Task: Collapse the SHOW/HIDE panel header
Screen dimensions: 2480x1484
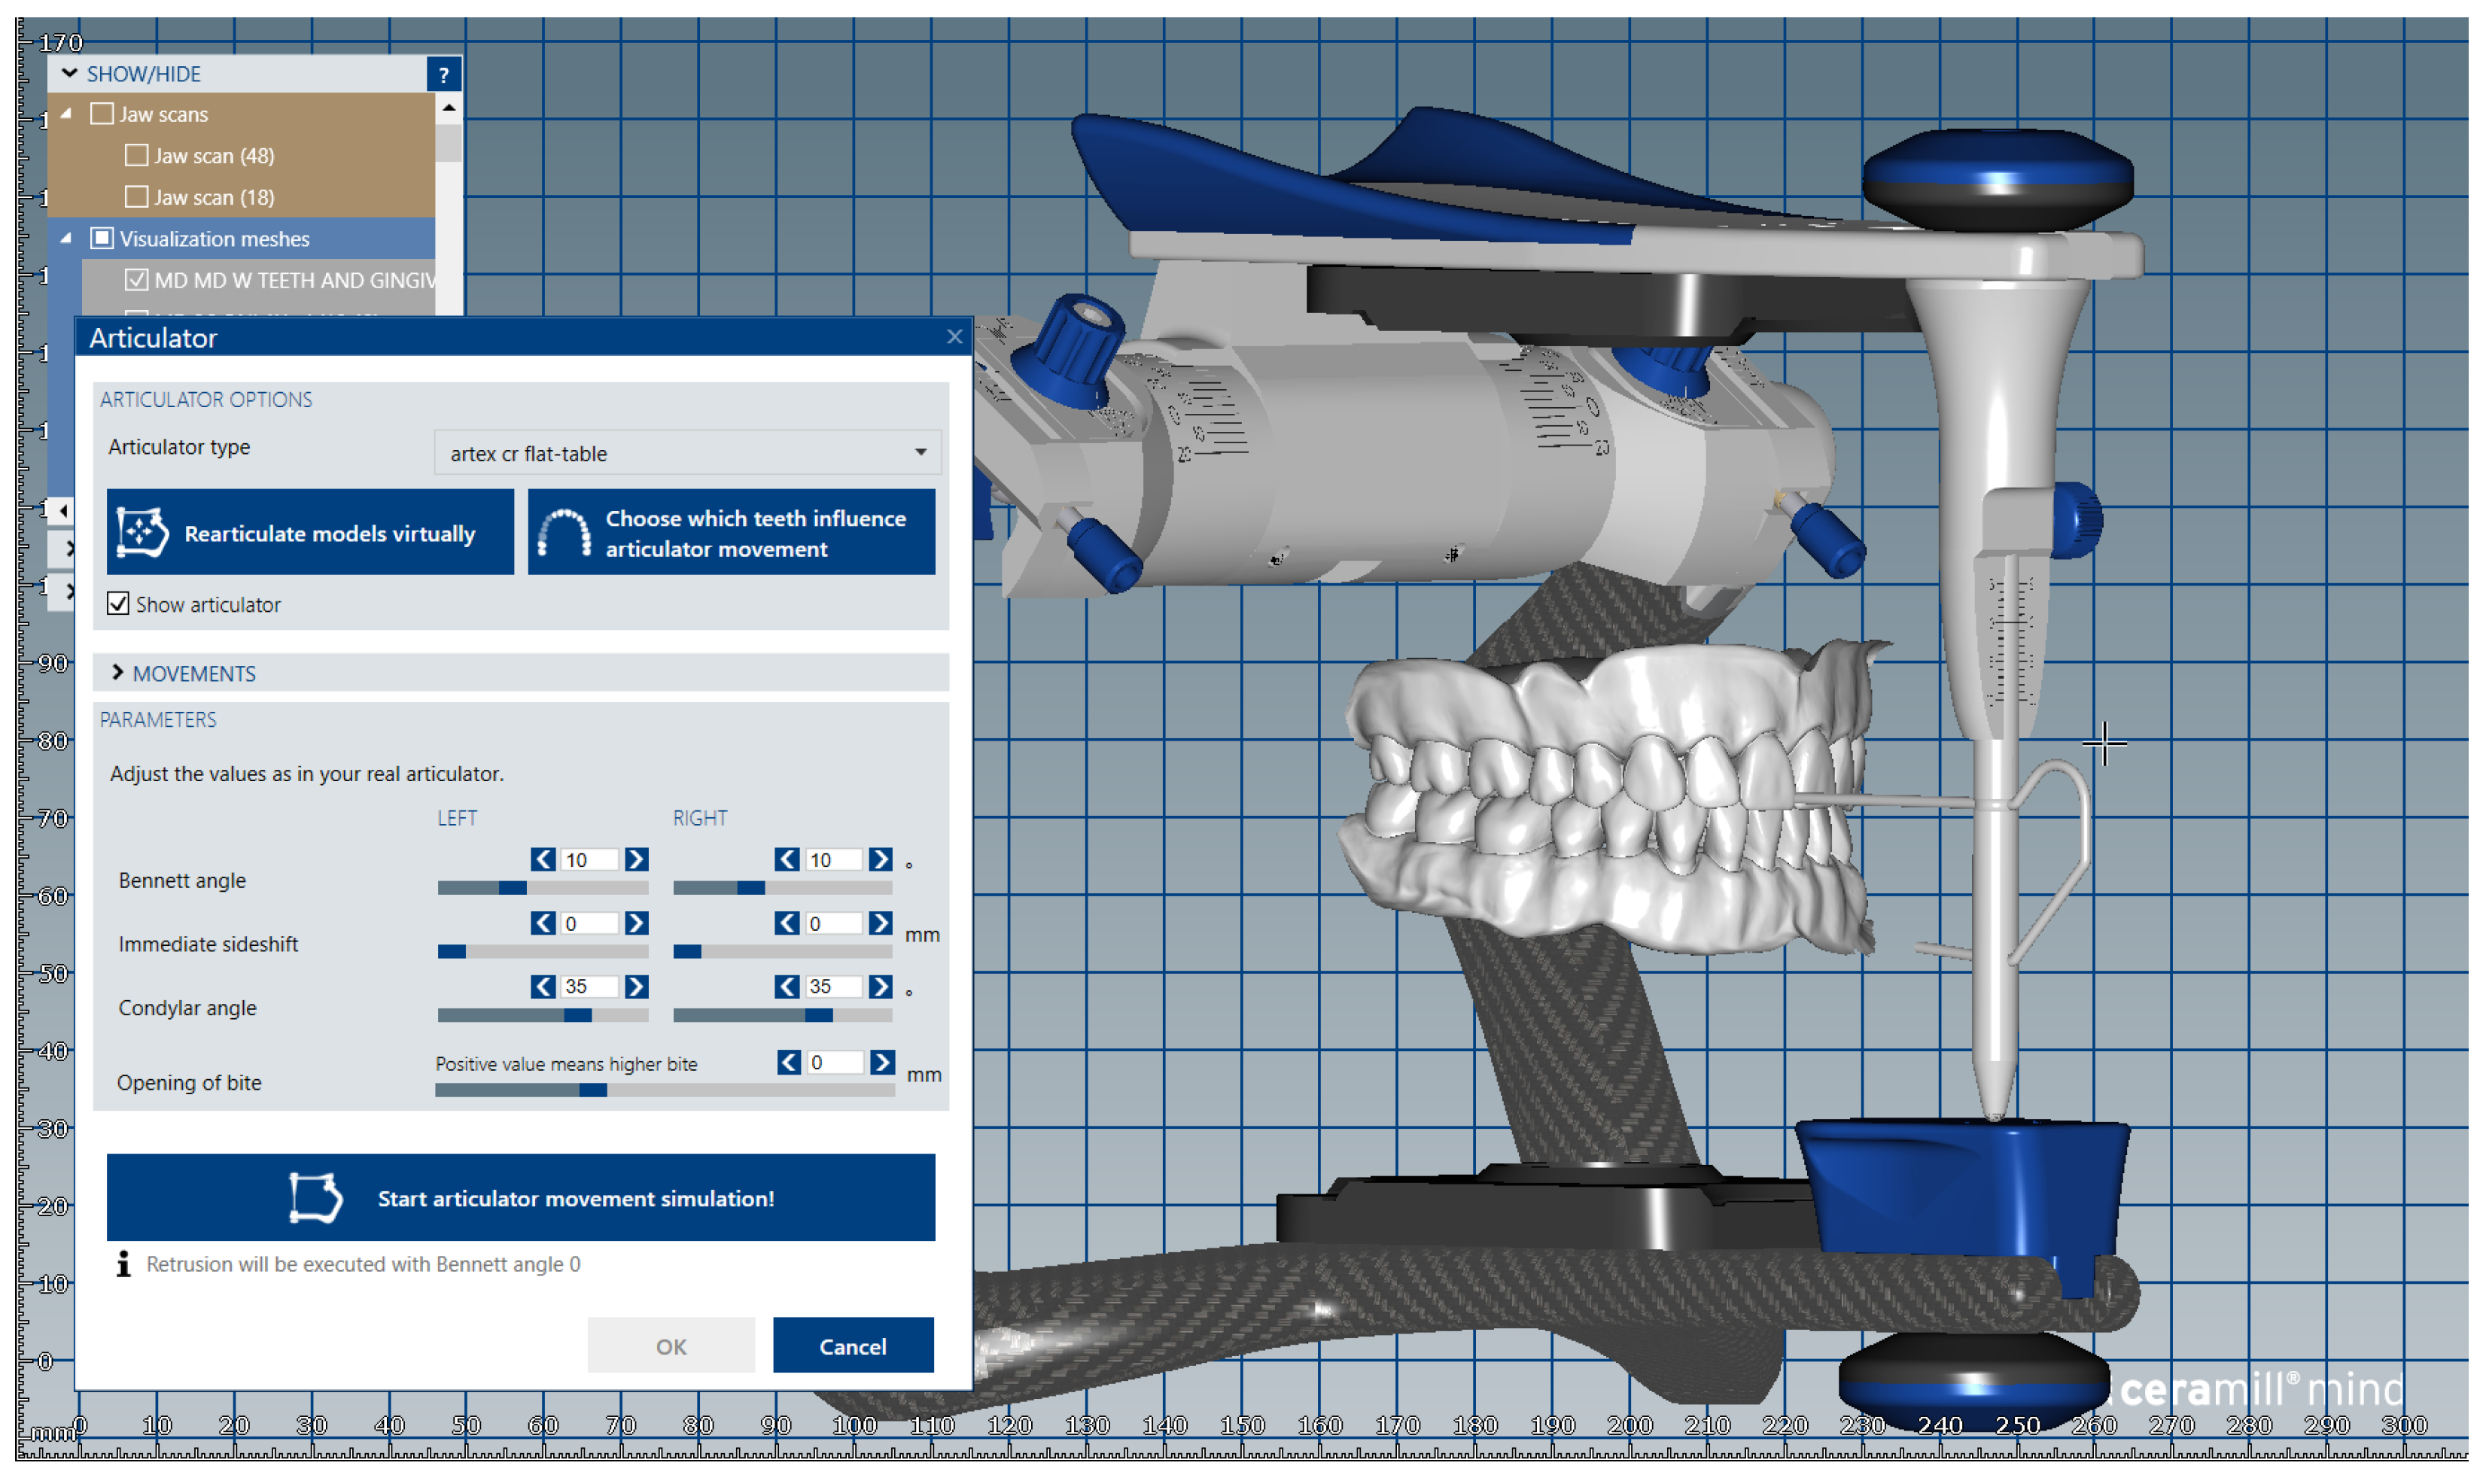Action: click(143, 74)
